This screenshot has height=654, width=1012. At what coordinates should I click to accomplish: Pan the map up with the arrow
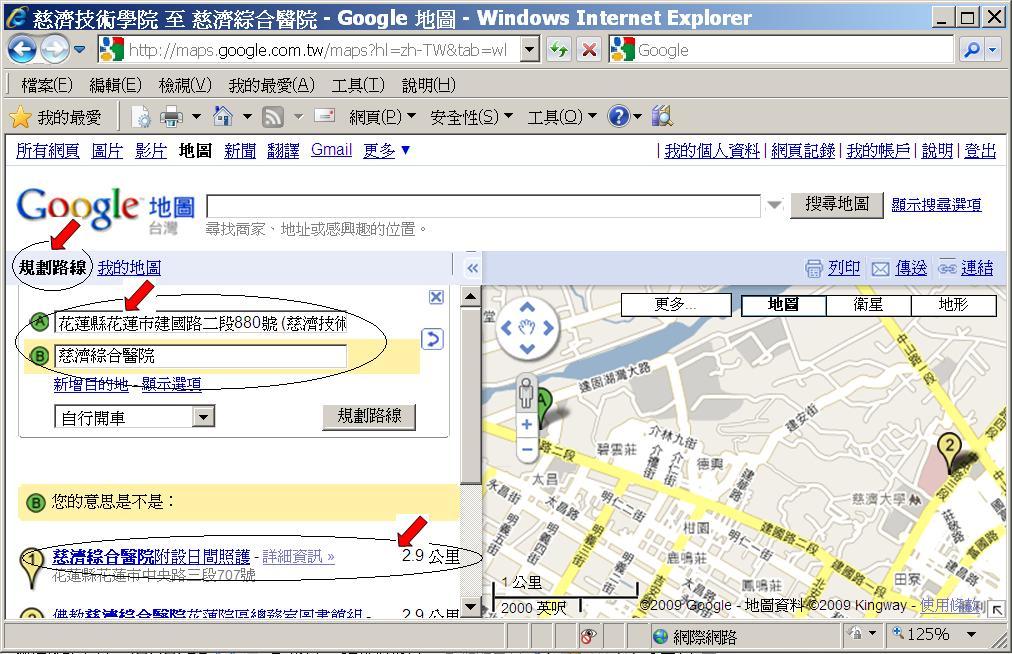pyautogui.click(x=527, y=307)
